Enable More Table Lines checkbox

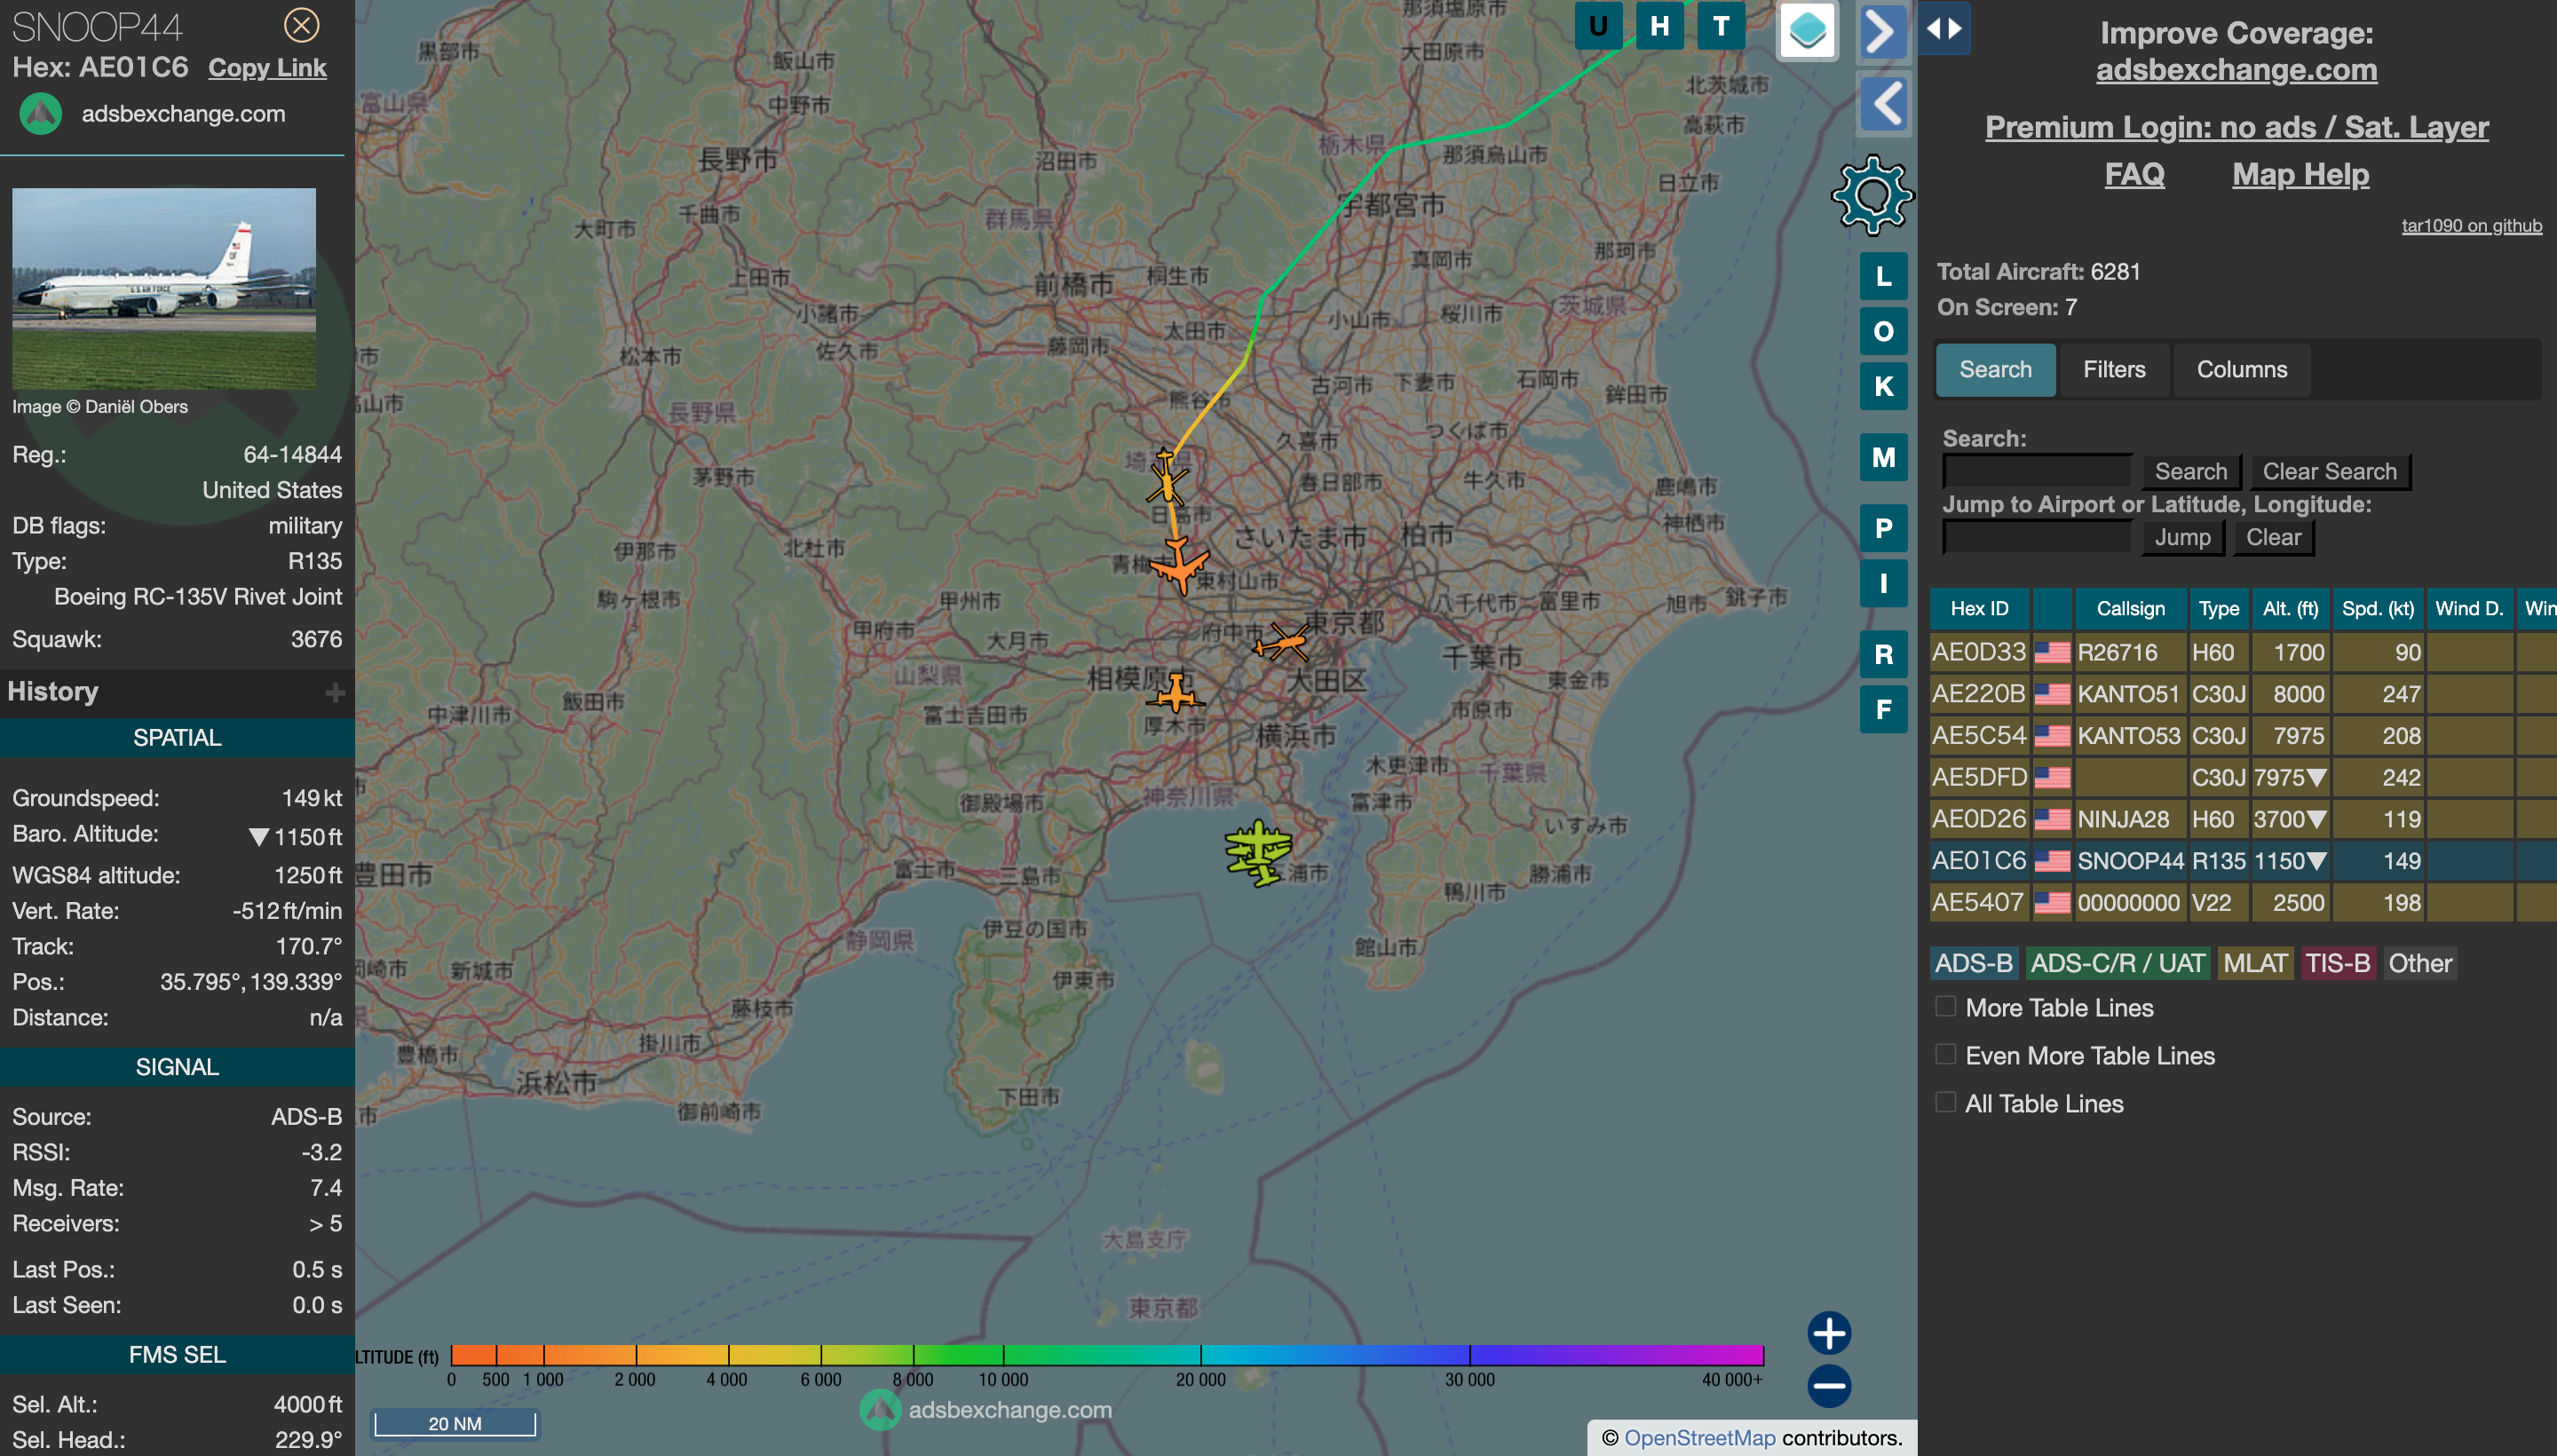[1945, 1006]
